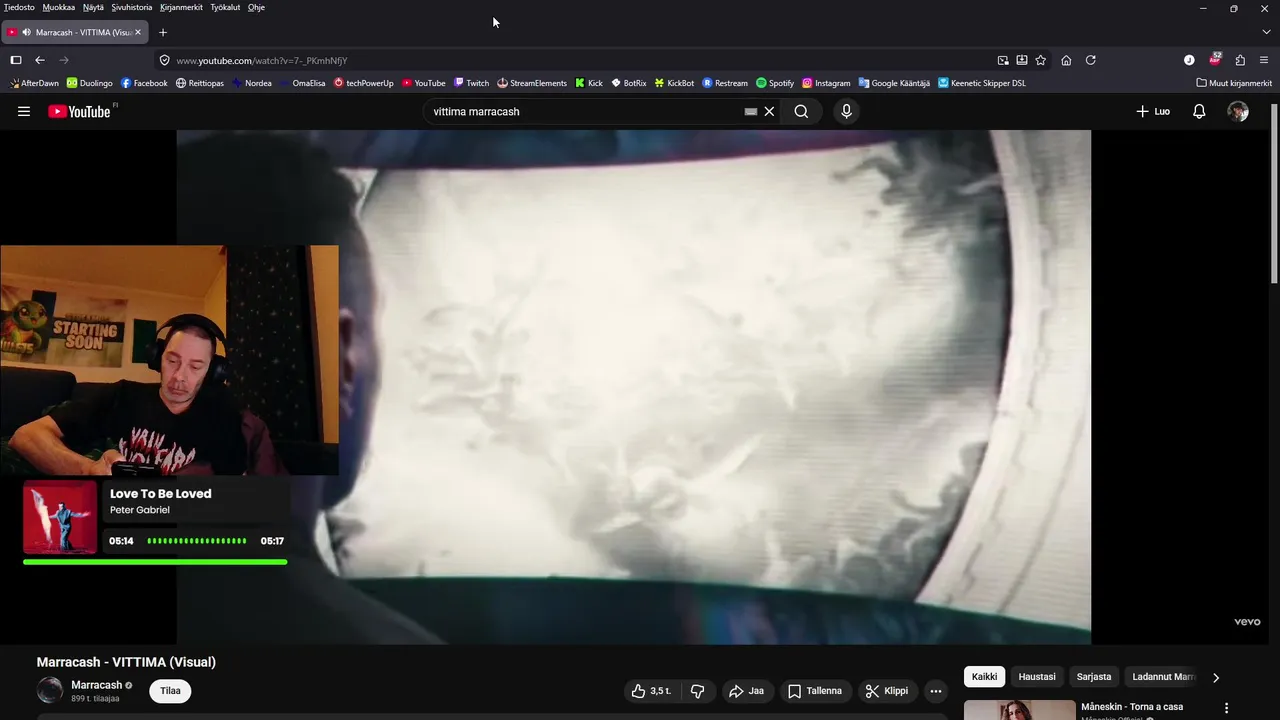Open the Tiedosto menu

tap(19, 7)
